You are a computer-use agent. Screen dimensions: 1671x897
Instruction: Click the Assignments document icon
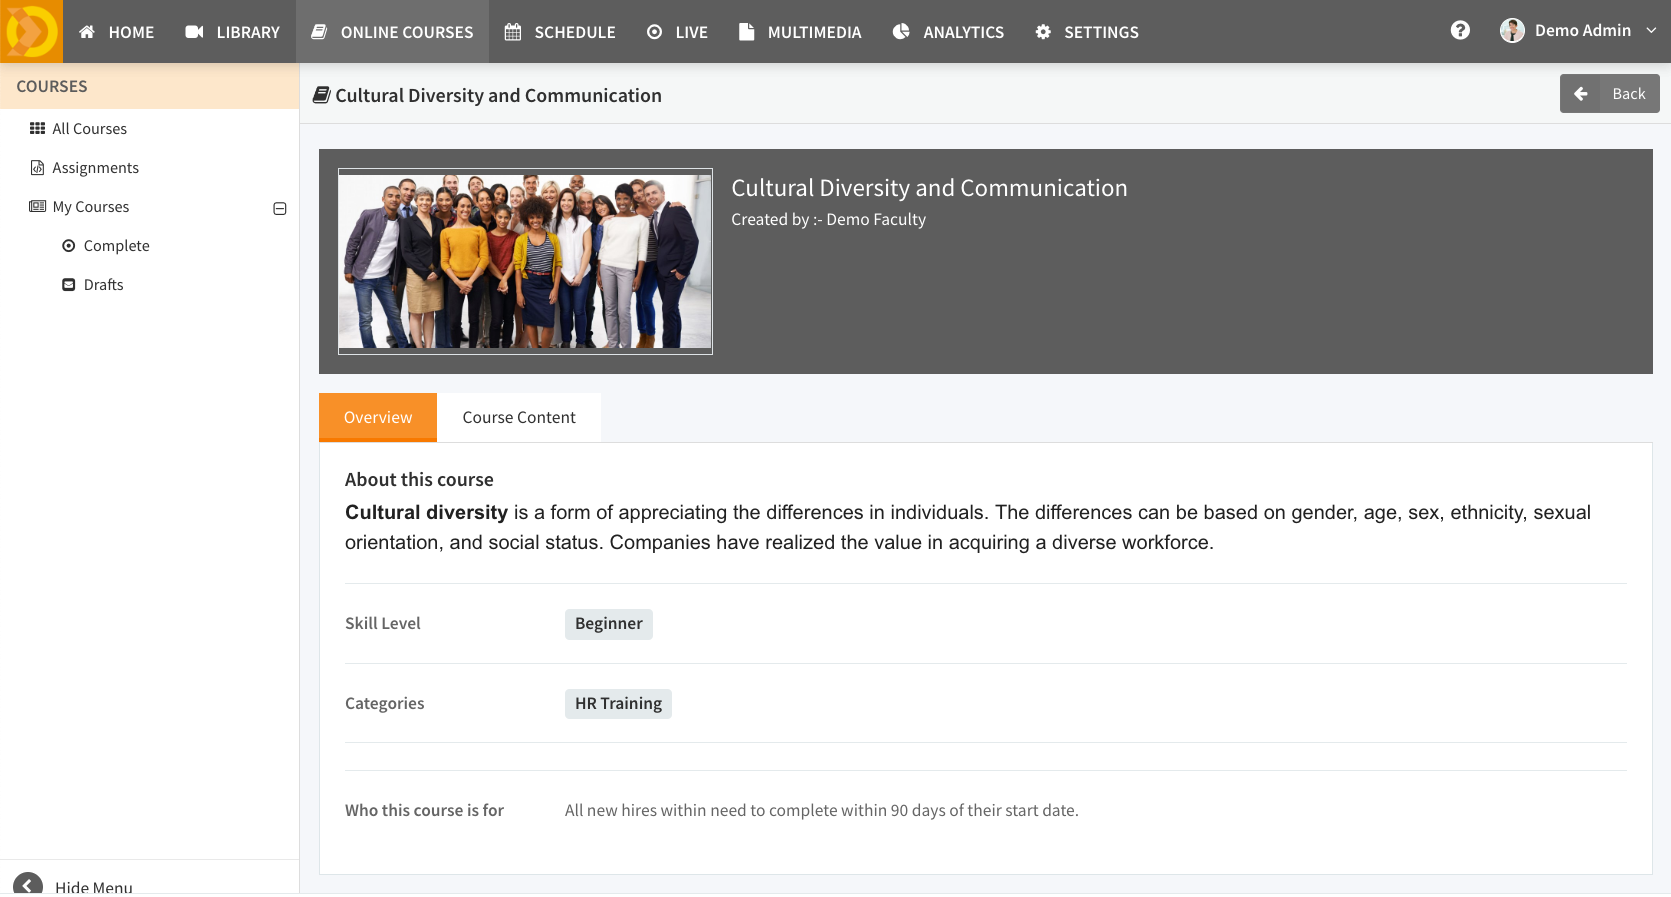point(37,168)
